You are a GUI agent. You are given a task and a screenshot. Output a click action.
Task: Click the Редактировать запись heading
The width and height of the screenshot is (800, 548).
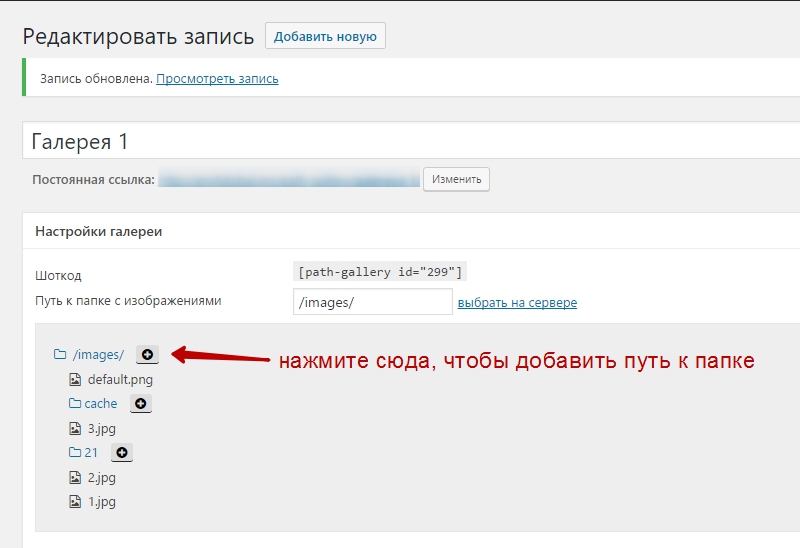point(138,37)
